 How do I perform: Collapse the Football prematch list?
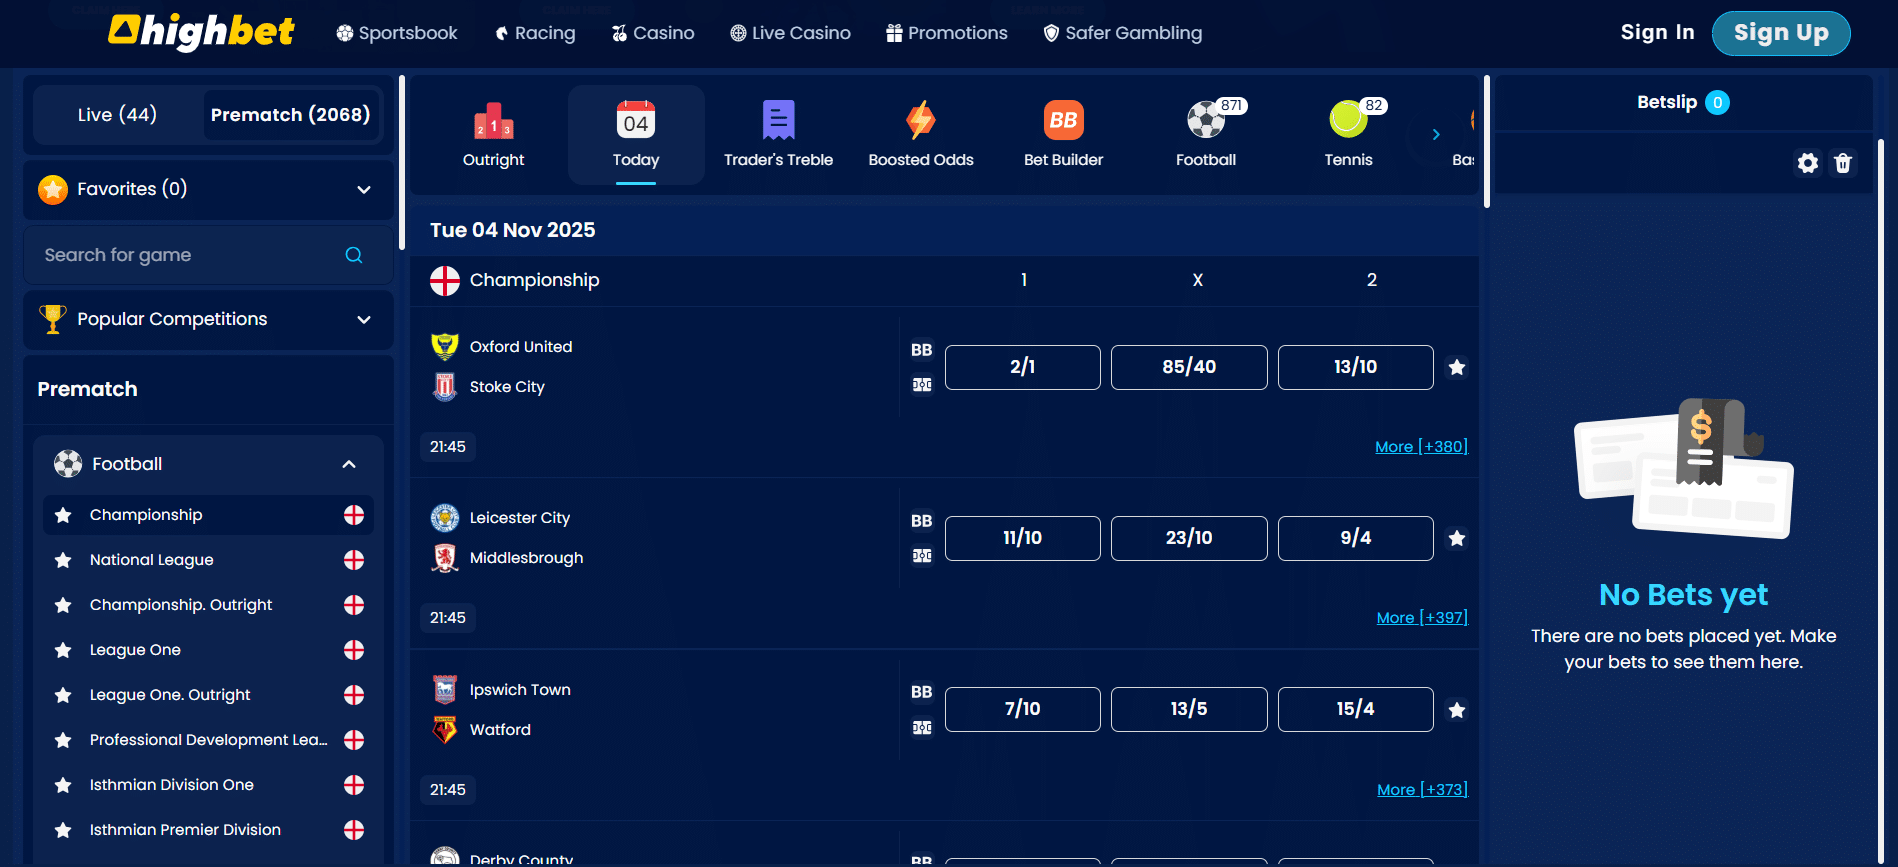349,464
